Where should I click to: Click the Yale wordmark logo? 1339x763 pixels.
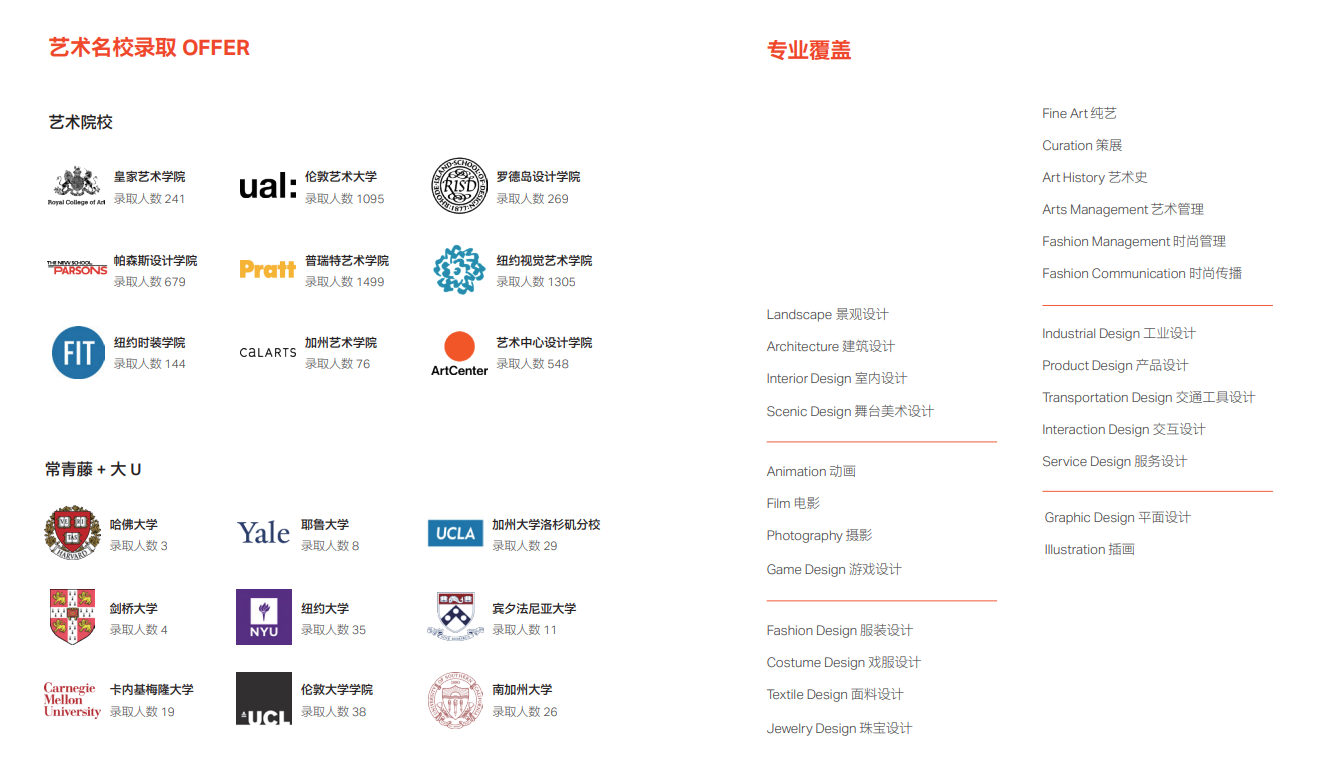click(x=264, y=533)
